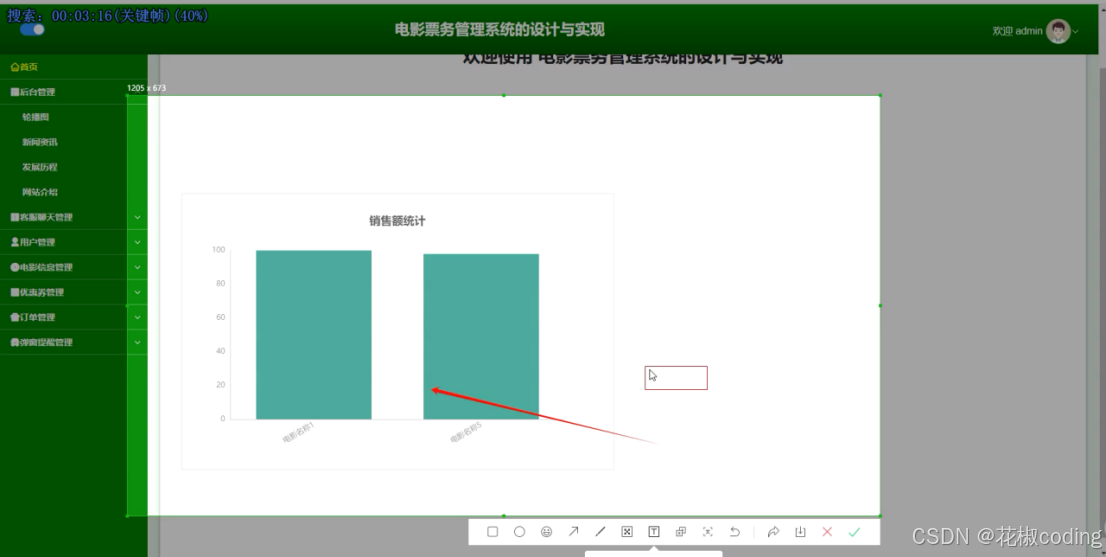Open the dropdown arrow beside the admin avatar
Screen dimensions: 1106x557
pyautogui.click(x=1076, y=32)
